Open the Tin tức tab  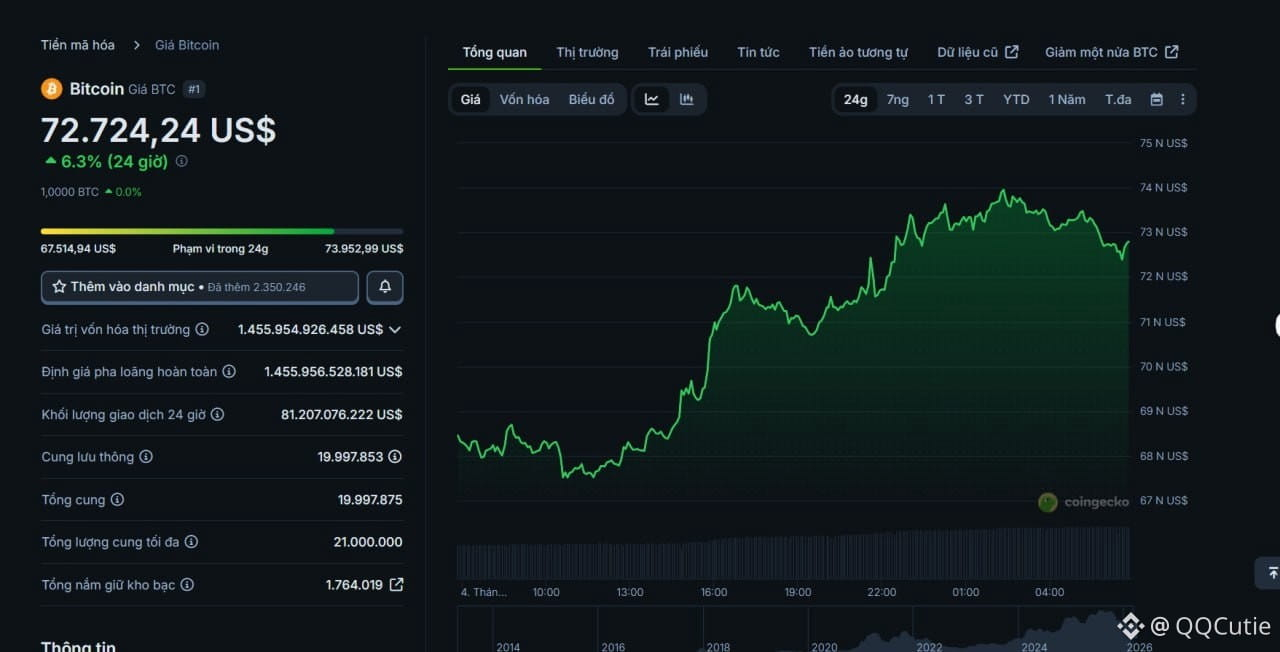pos(758,52)
